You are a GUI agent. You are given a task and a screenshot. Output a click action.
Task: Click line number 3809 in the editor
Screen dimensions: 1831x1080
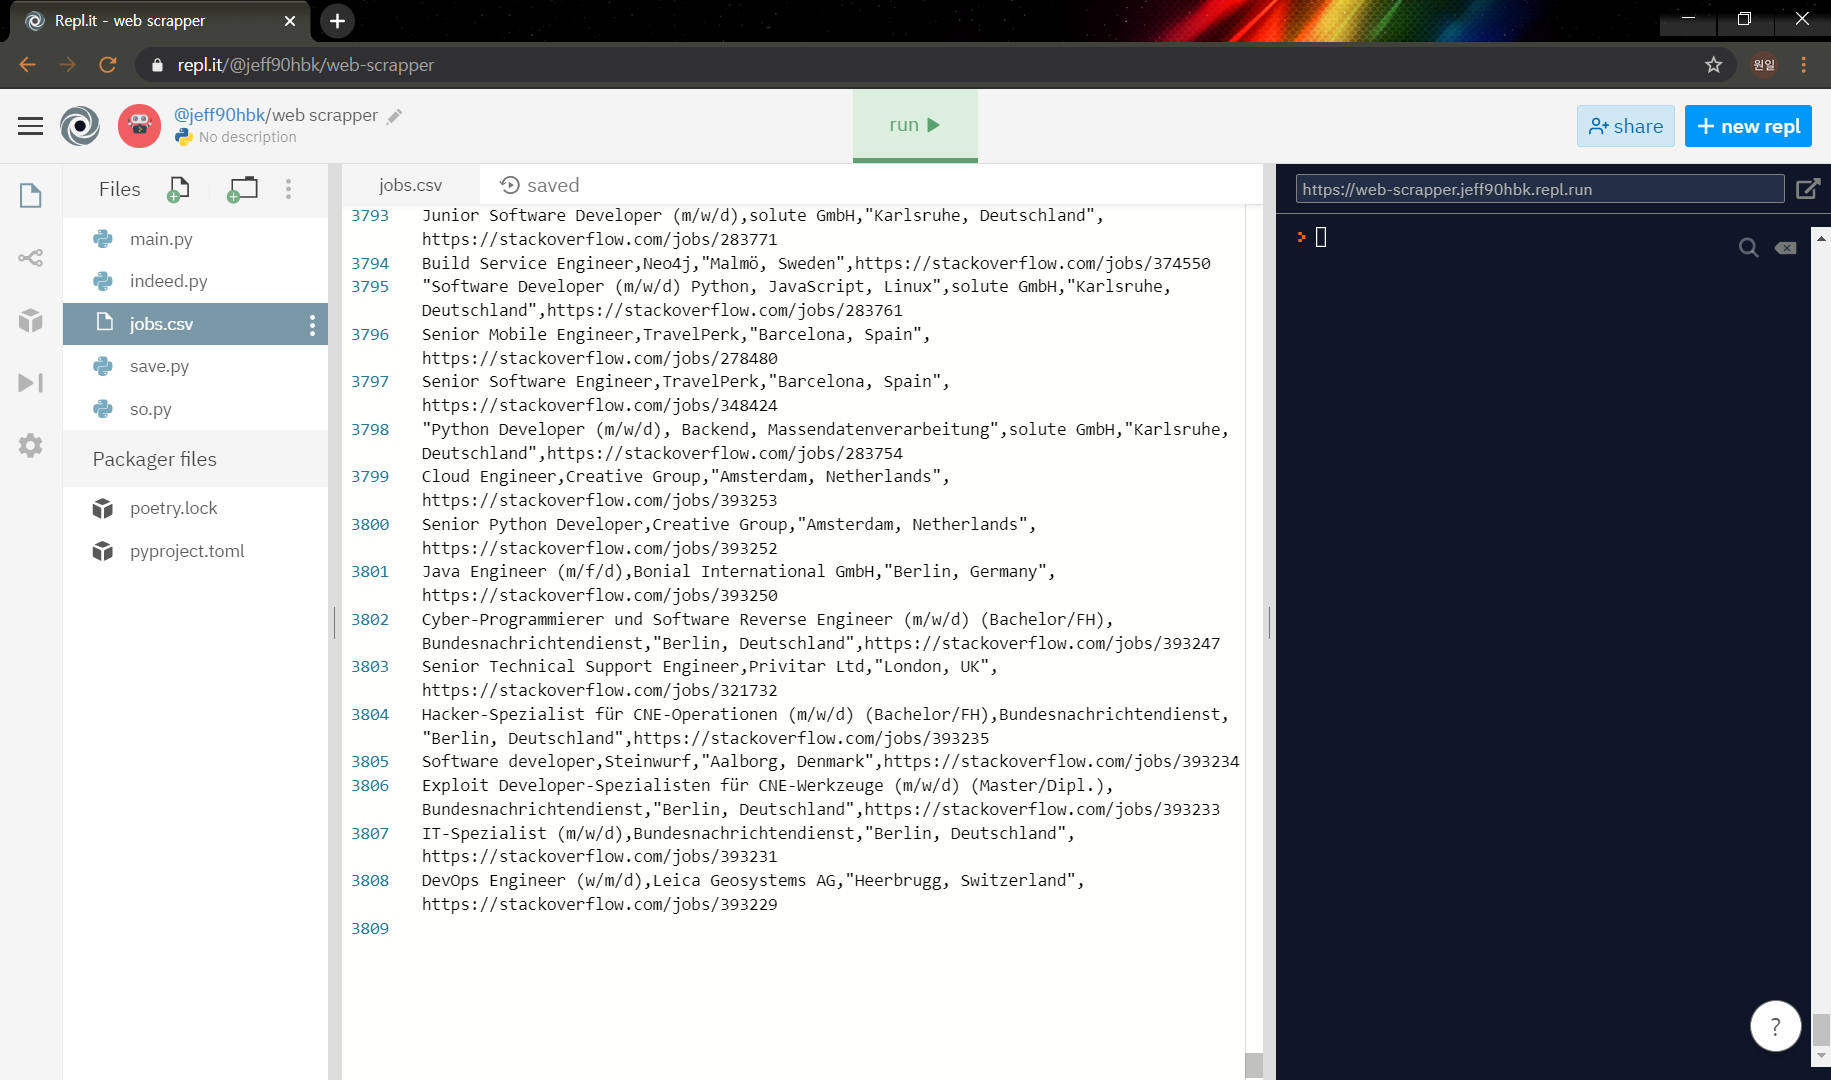(x=370, y=928)
